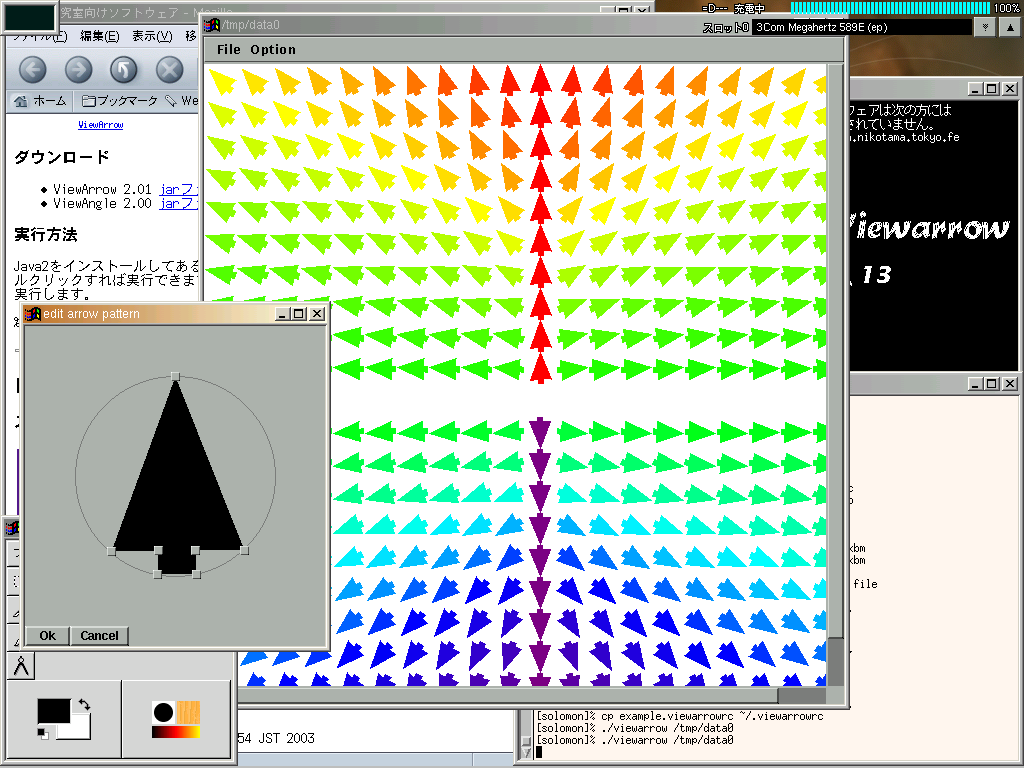Open the active gradient bar in GIMP
Viewport: 1024px width, 768px height.
click(x=176, y=732)
